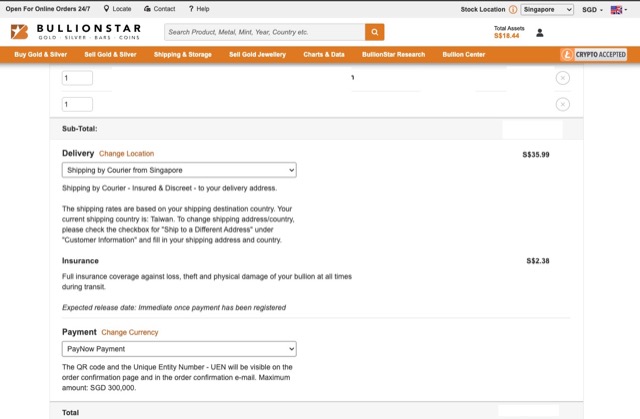Open the PayNow Payment dropdown

(179, 349)
